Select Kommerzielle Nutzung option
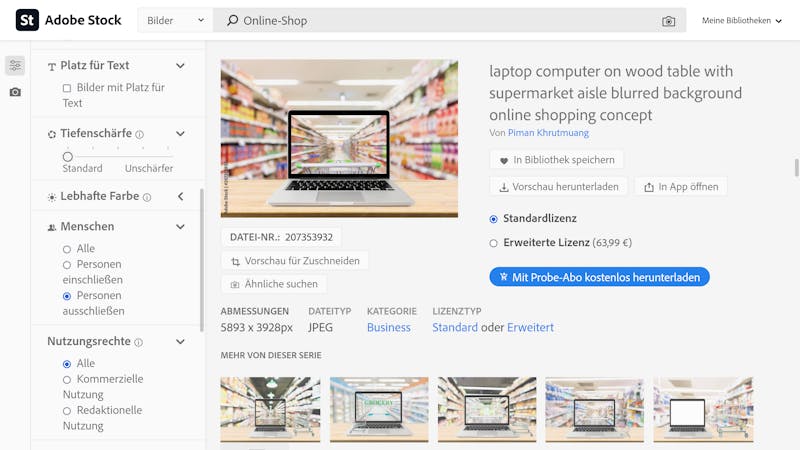Image resolution: width=800 pixels, height=450 pixels. coord(67,380)
